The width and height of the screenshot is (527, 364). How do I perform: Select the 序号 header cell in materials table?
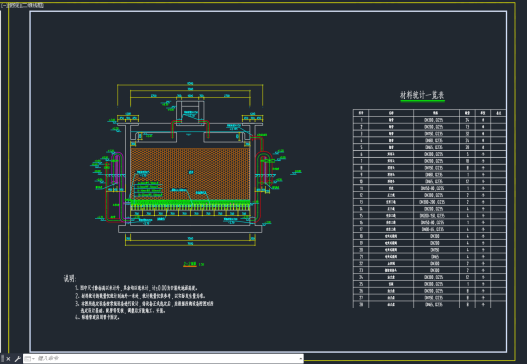point(361,113)
